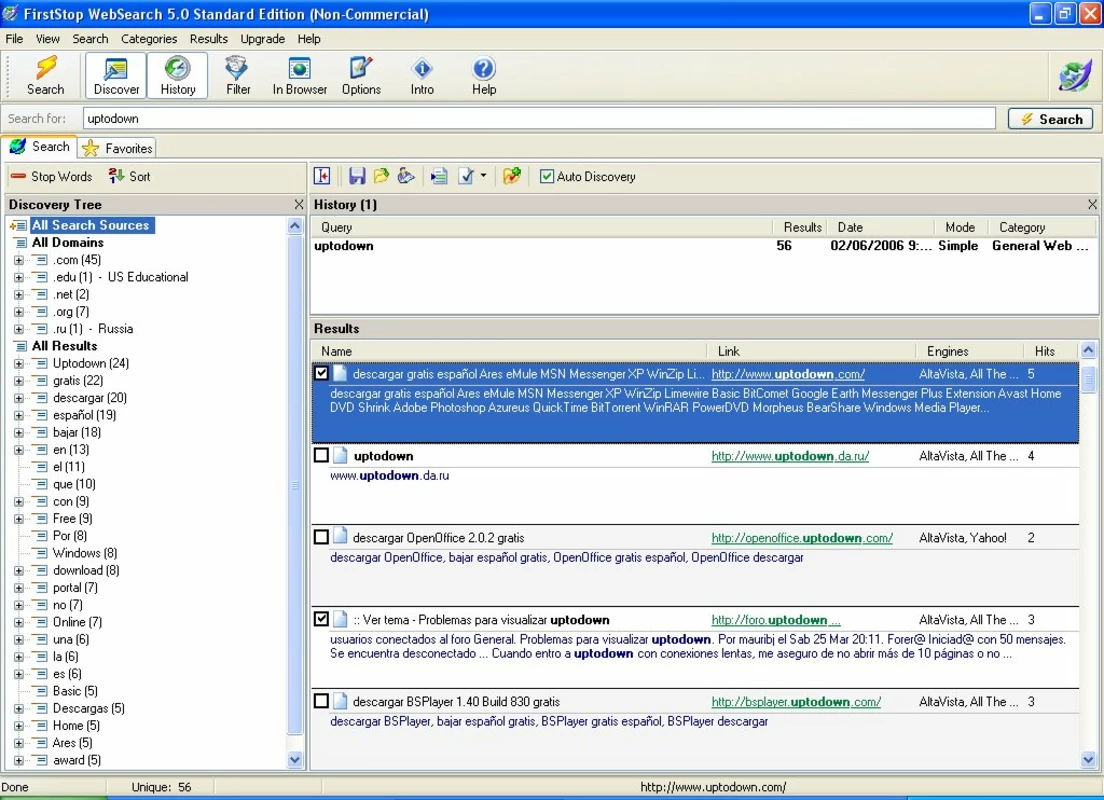Switch to the Favorites tab
This screenshot has width=1104, height=800.
click(x=118, y=148)
